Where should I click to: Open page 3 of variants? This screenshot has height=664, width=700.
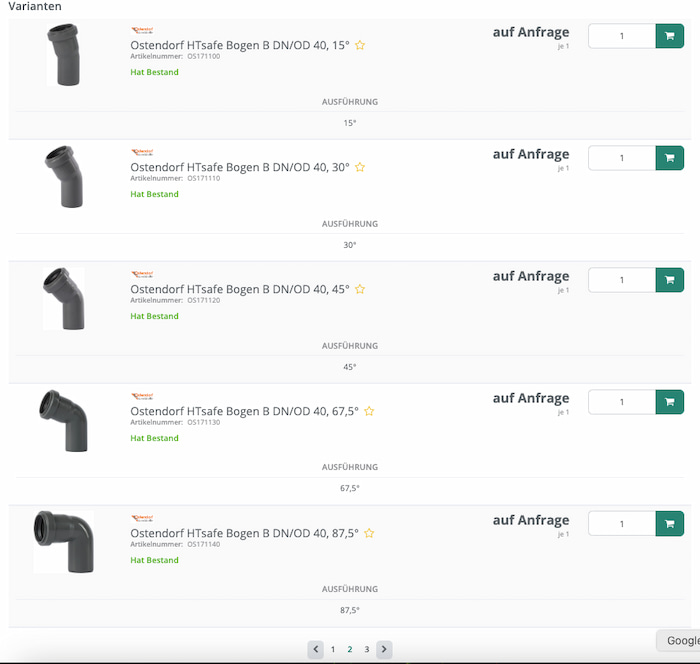pos(367,649)
